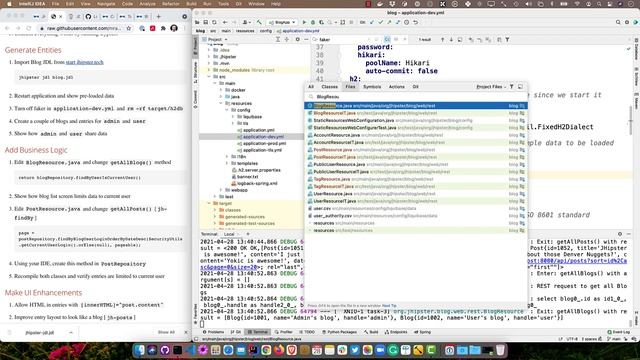Open Terminal settings gear icon

click(620, 234)
